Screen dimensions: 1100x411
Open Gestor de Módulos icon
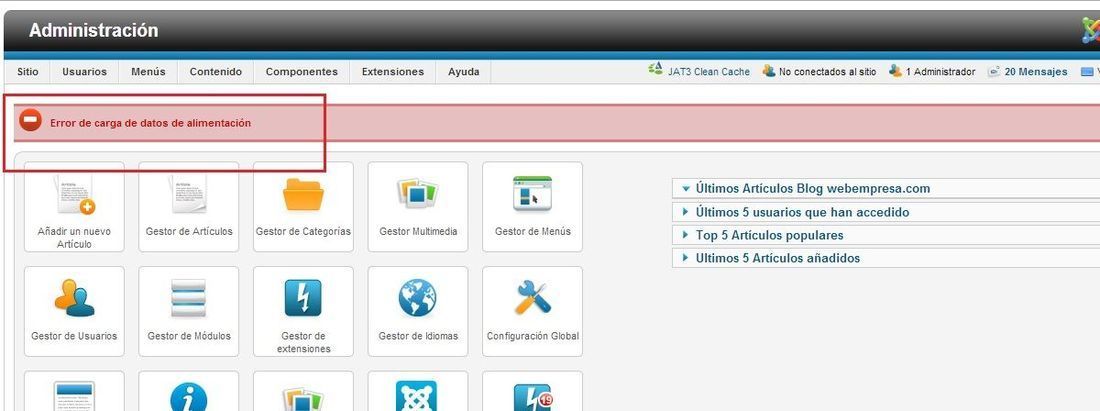click(x=189, y=298)
